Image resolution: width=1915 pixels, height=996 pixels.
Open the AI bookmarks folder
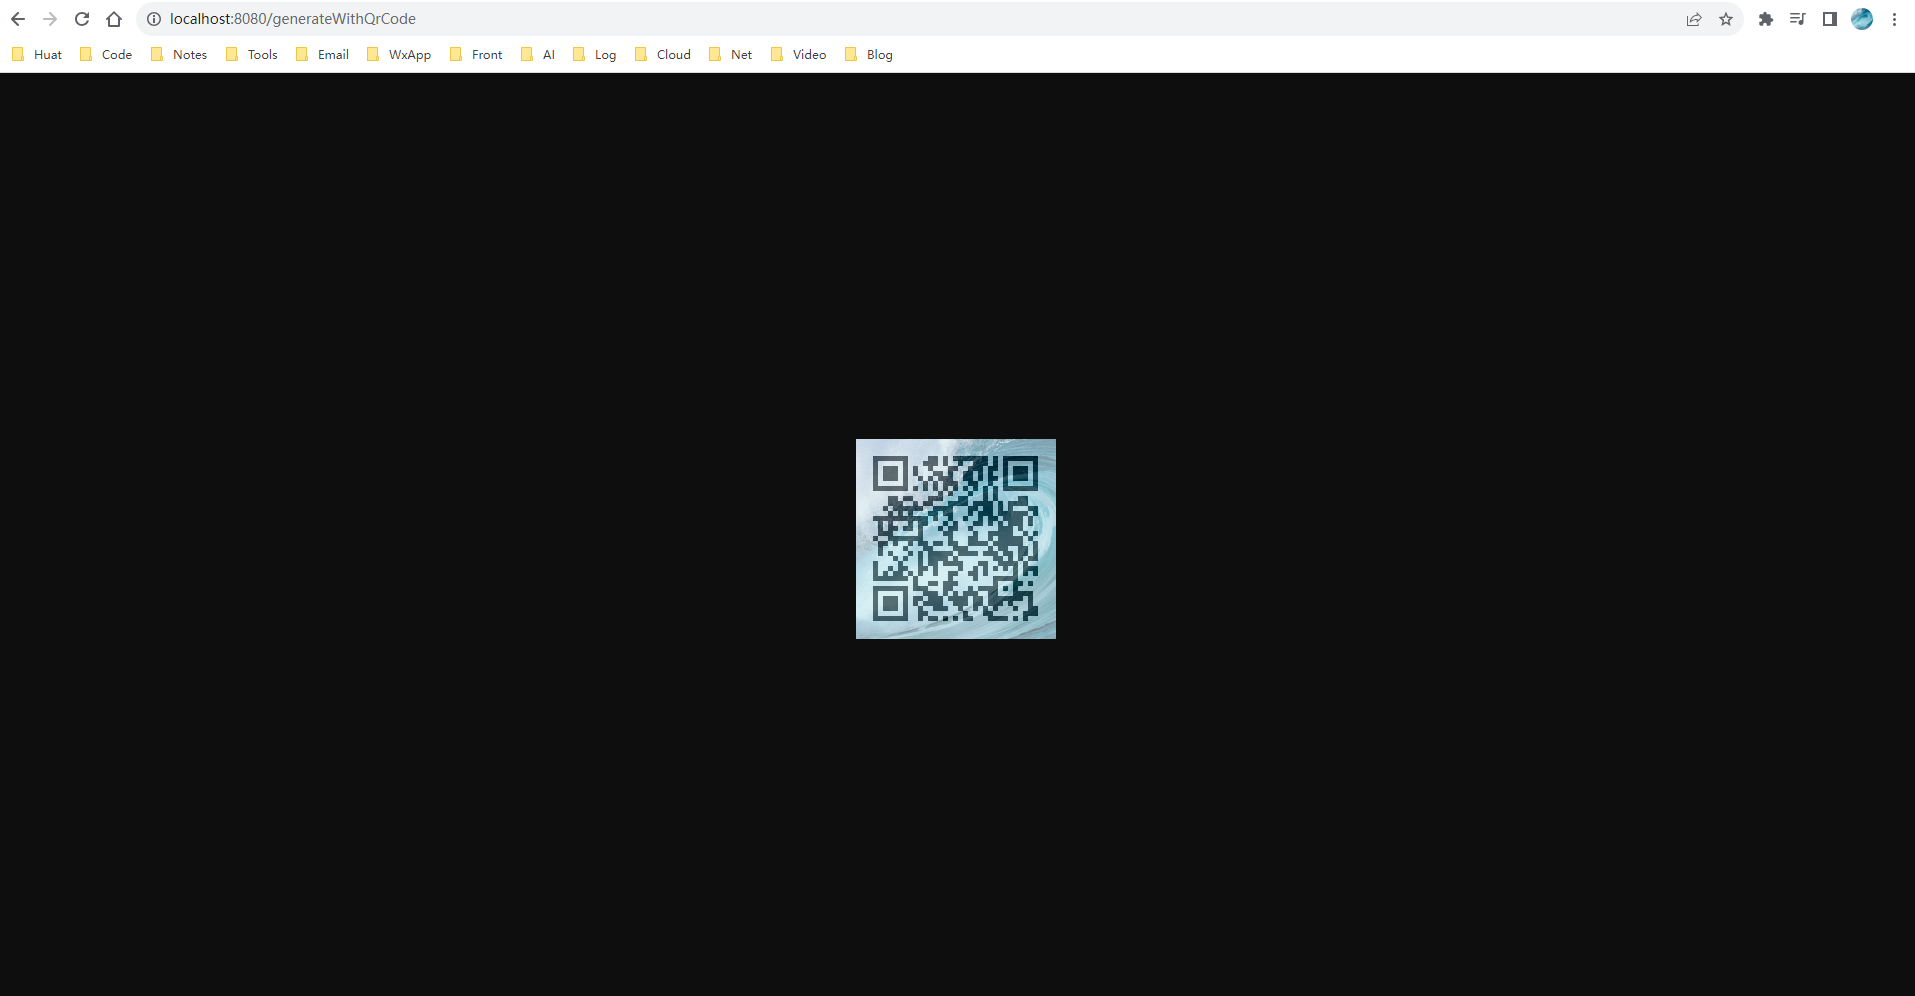(x=546, y=54)
